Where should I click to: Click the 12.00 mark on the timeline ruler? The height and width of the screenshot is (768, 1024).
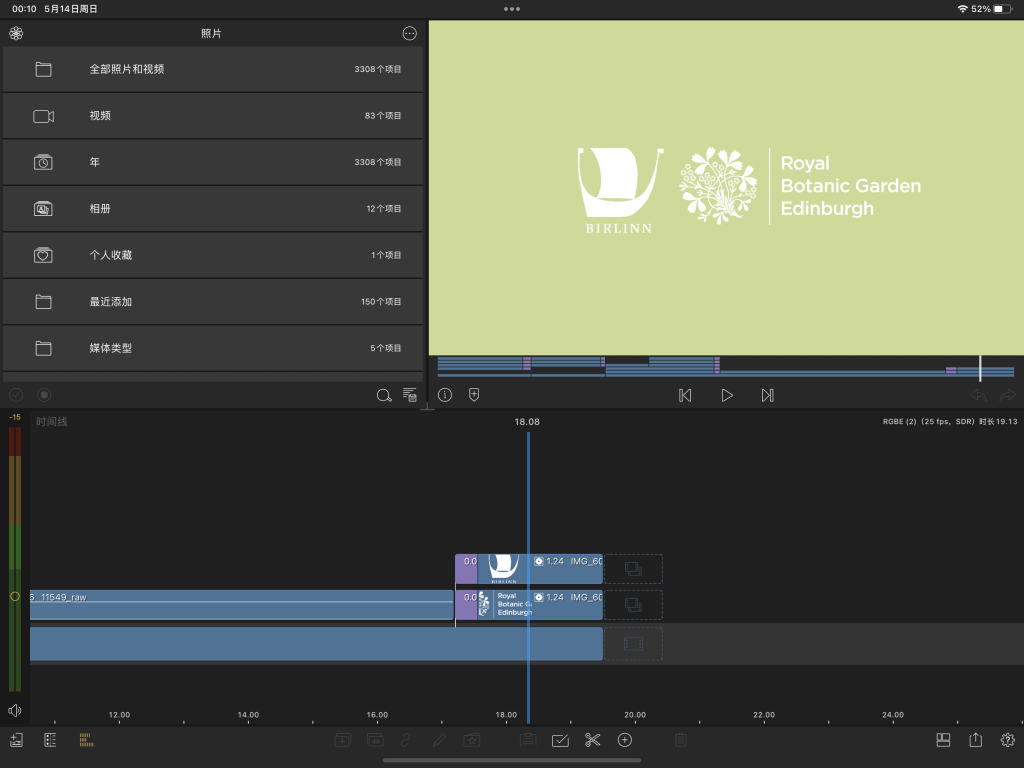(119, 715)
